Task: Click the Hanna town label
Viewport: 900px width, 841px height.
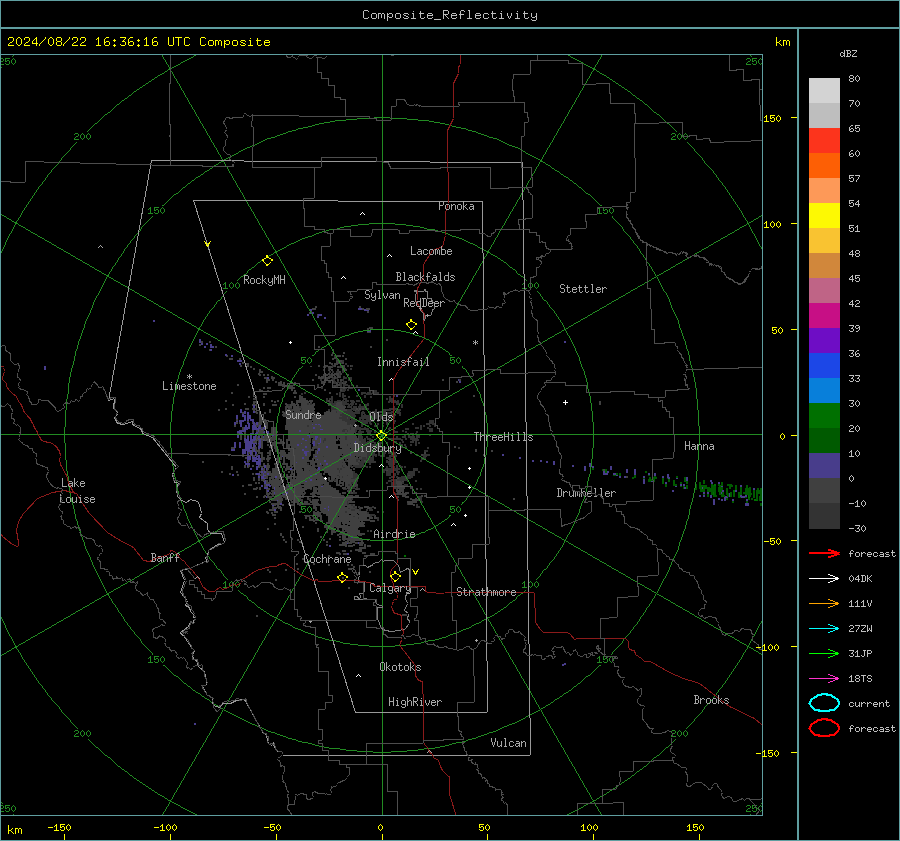Action: point(699,446)
